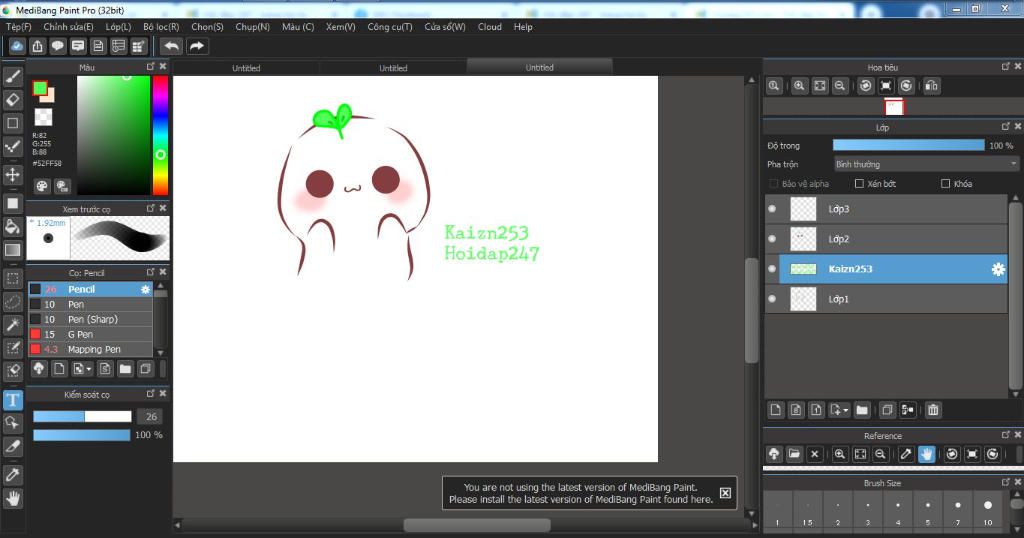
Task: Choose the Magic Wand tool
Action: (13, 325)
